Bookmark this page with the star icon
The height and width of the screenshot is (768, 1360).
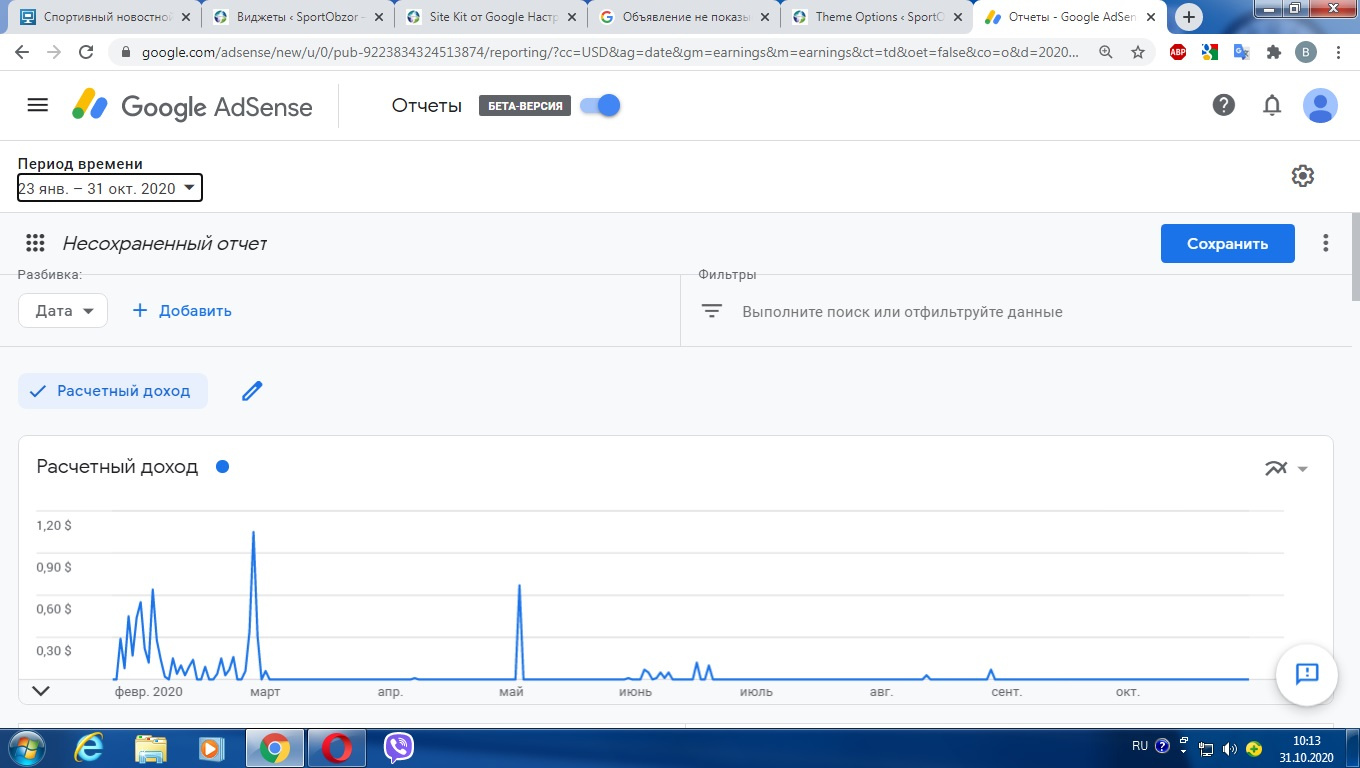(x=1138, y=53)
